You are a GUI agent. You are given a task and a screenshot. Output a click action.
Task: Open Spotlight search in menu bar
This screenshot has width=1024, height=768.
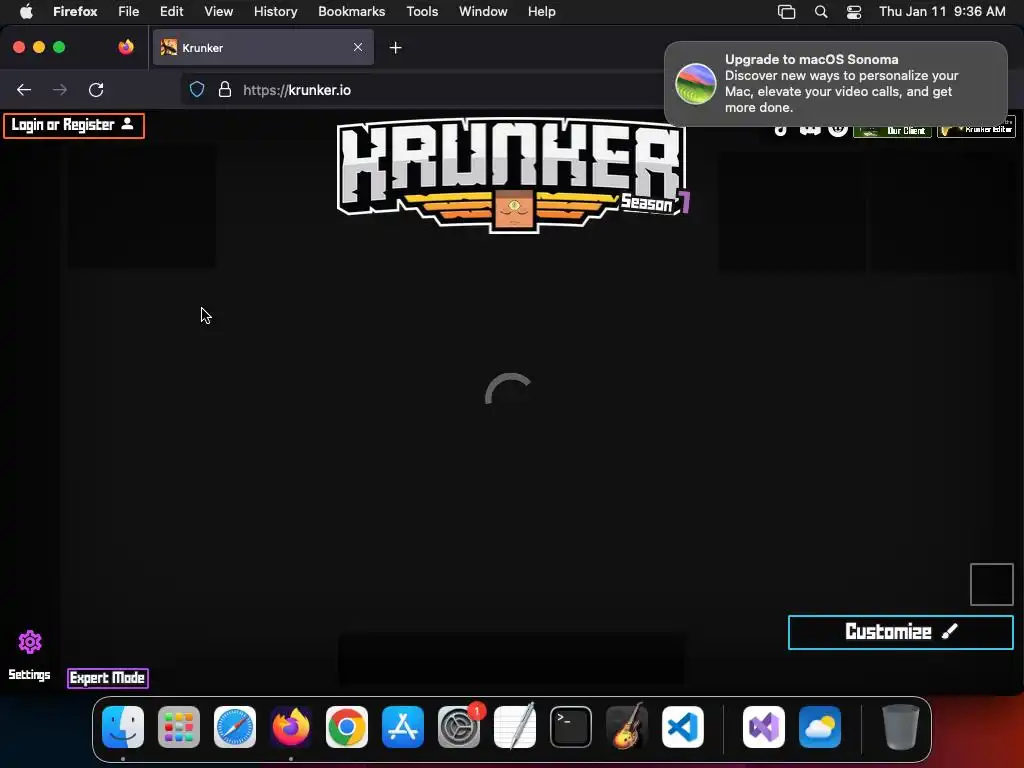coord(821,12)
